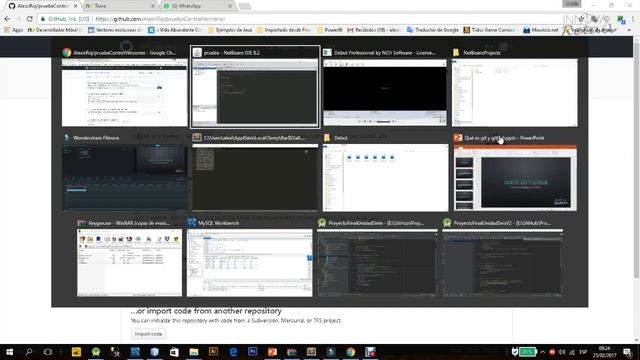Image resolution: width=640 pixels, height=360 pixels.
Task: Open the Apps bookmark shortcut
Action: [13, 30]
